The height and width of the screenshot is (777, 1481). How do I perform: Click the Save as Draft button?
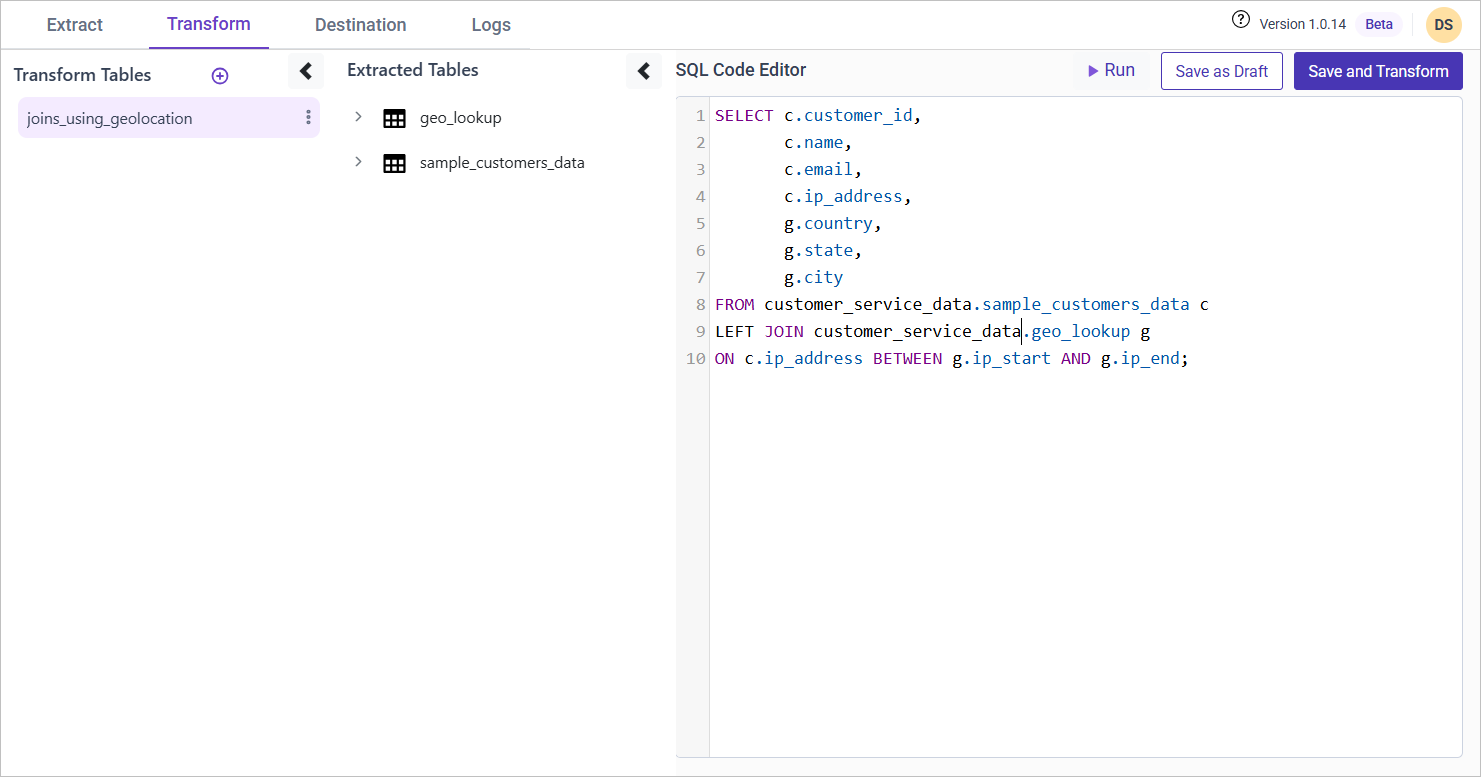(x=1221, y=71)
